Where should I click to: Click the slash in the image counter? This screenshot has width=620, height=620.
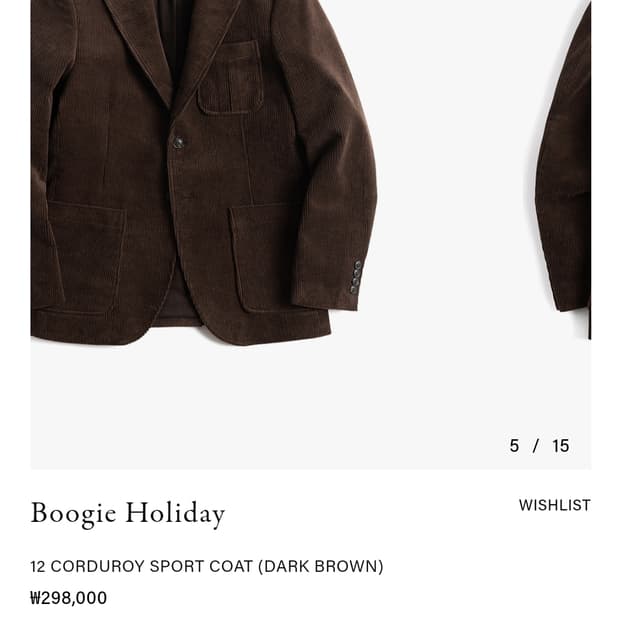point(536,446)
